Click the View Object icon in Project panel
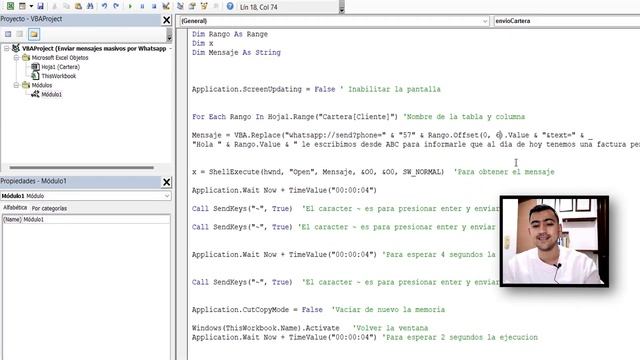 click(20, 34)
